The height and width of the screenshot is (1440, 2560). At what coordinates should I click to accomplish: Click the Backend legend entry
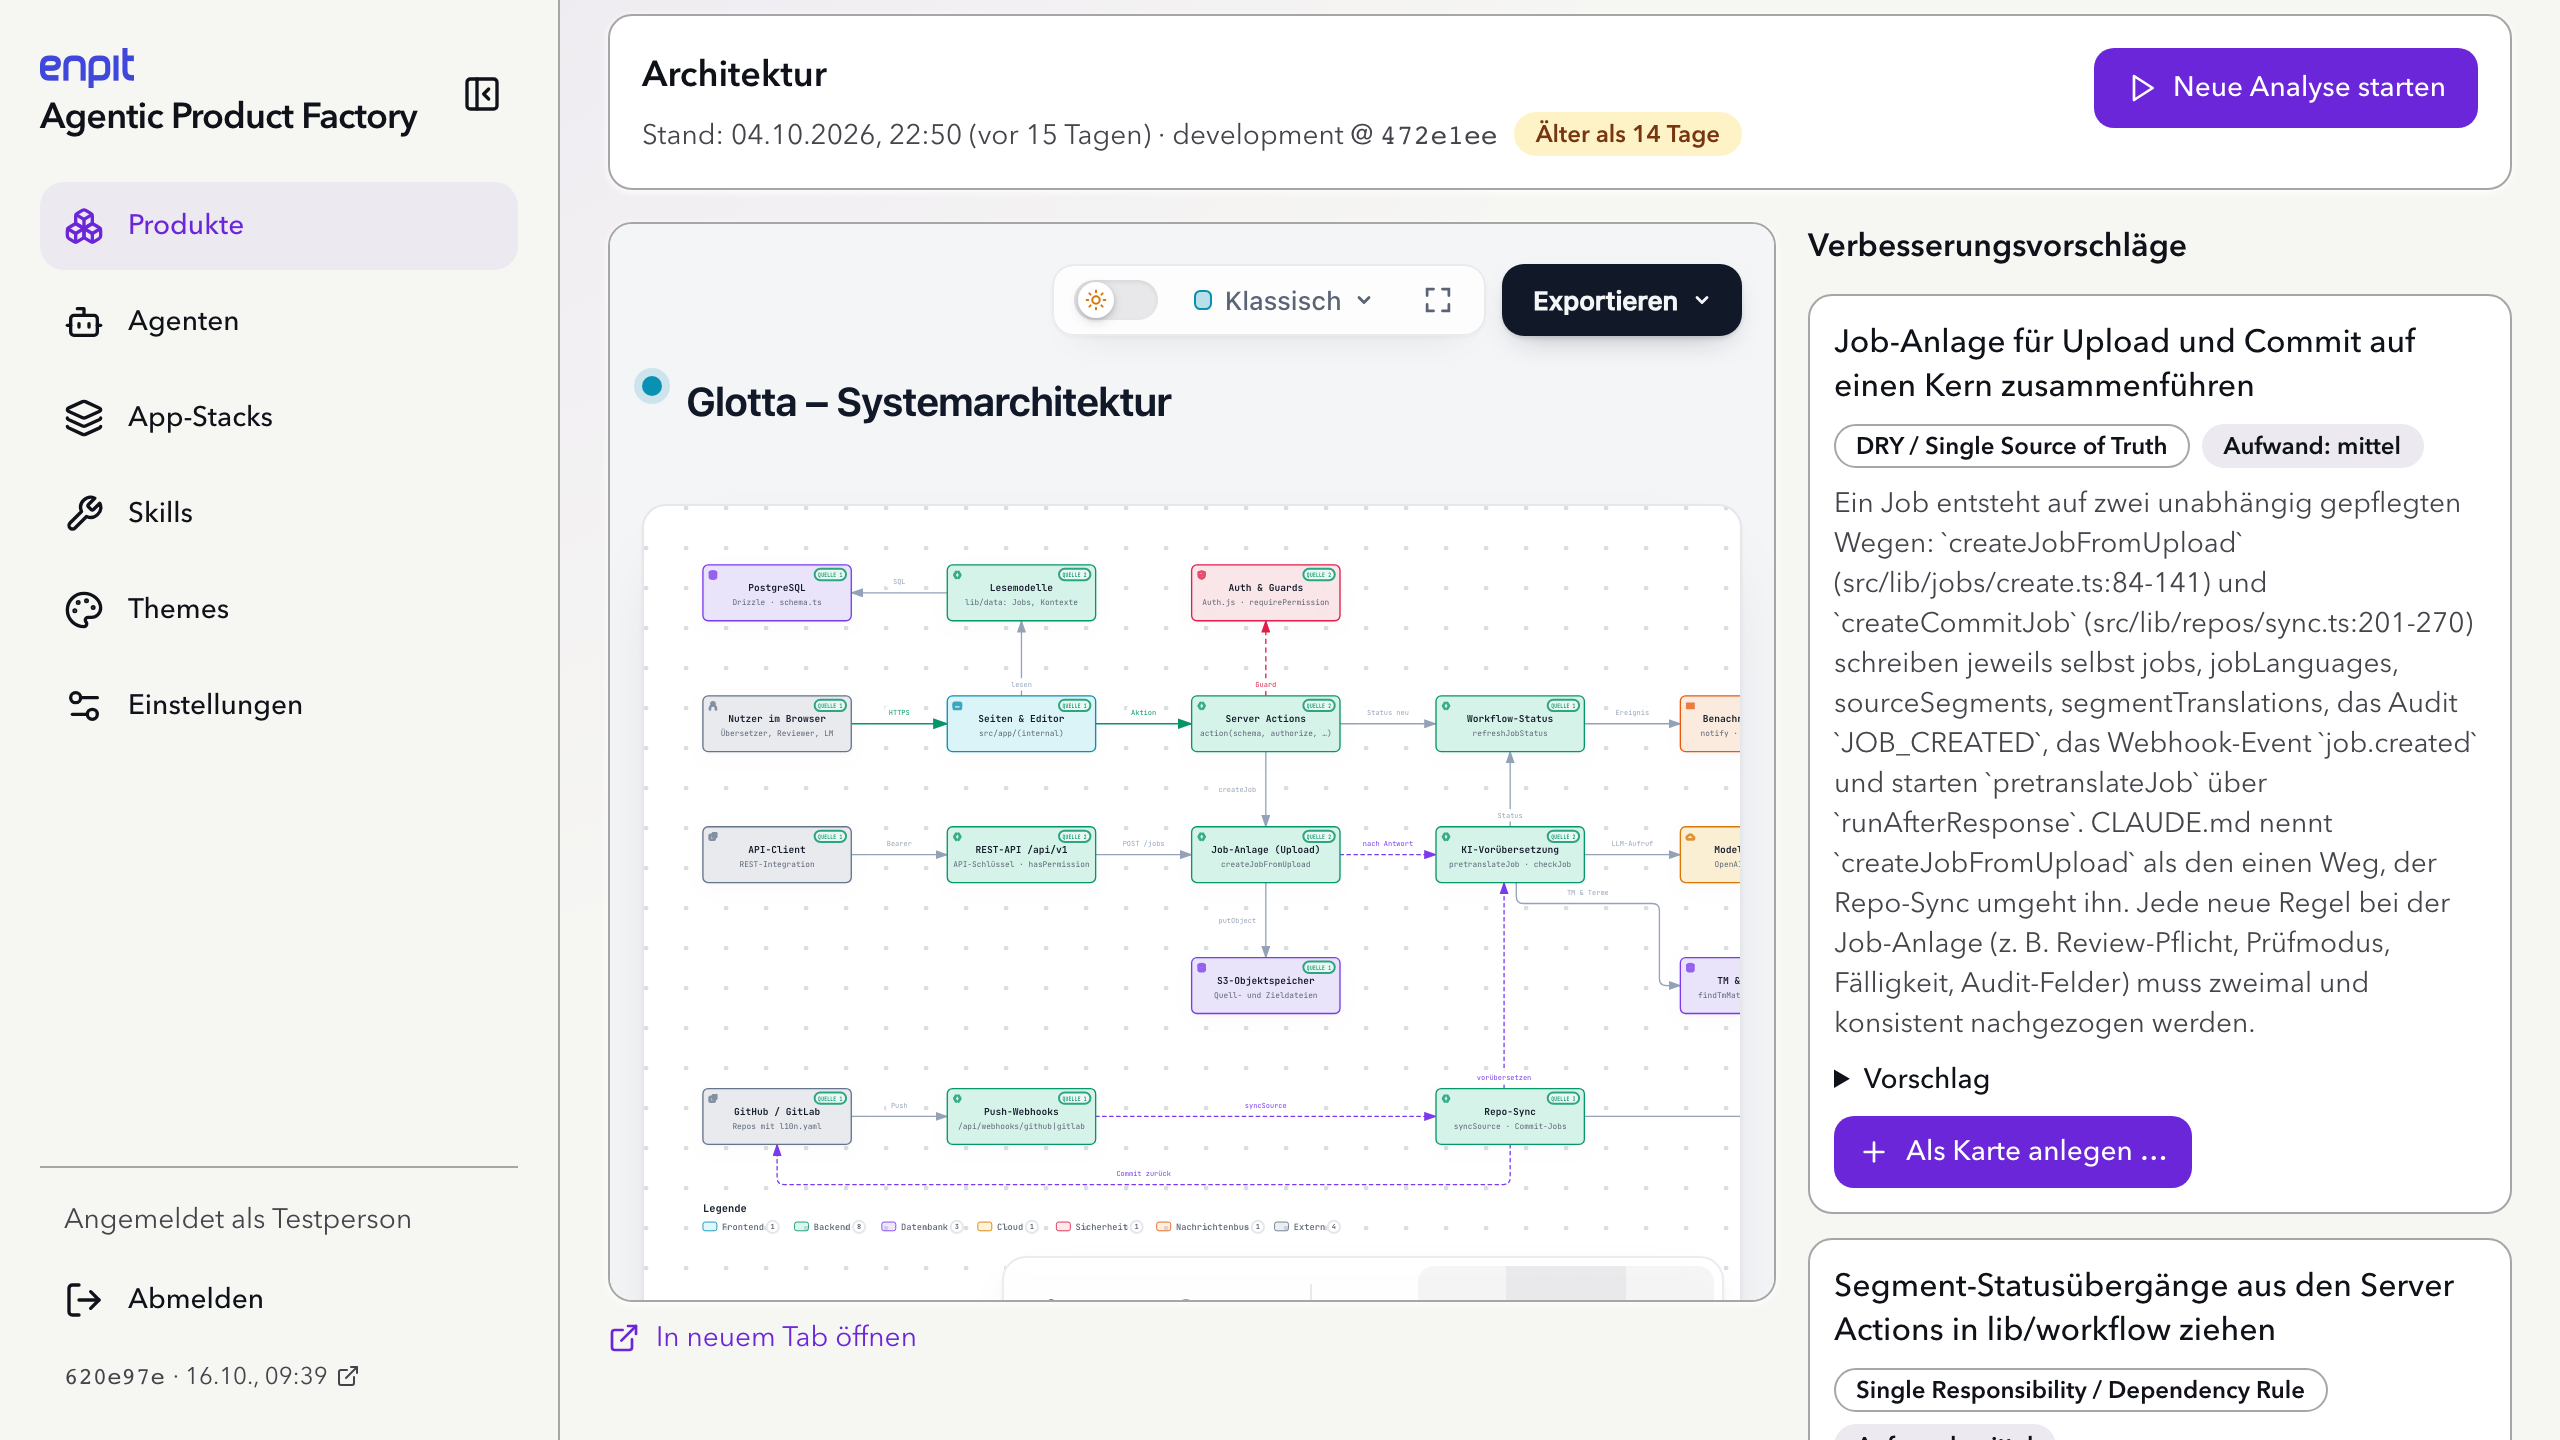click(829, 1227)
